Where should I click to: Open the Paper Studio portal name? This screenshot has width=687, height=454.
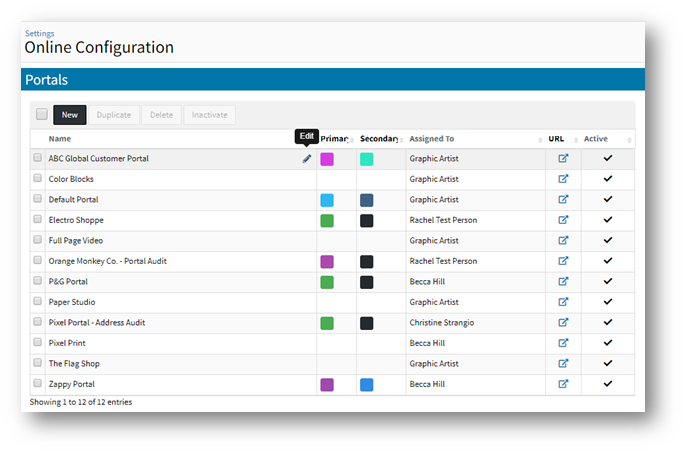(x=72, y=302)
